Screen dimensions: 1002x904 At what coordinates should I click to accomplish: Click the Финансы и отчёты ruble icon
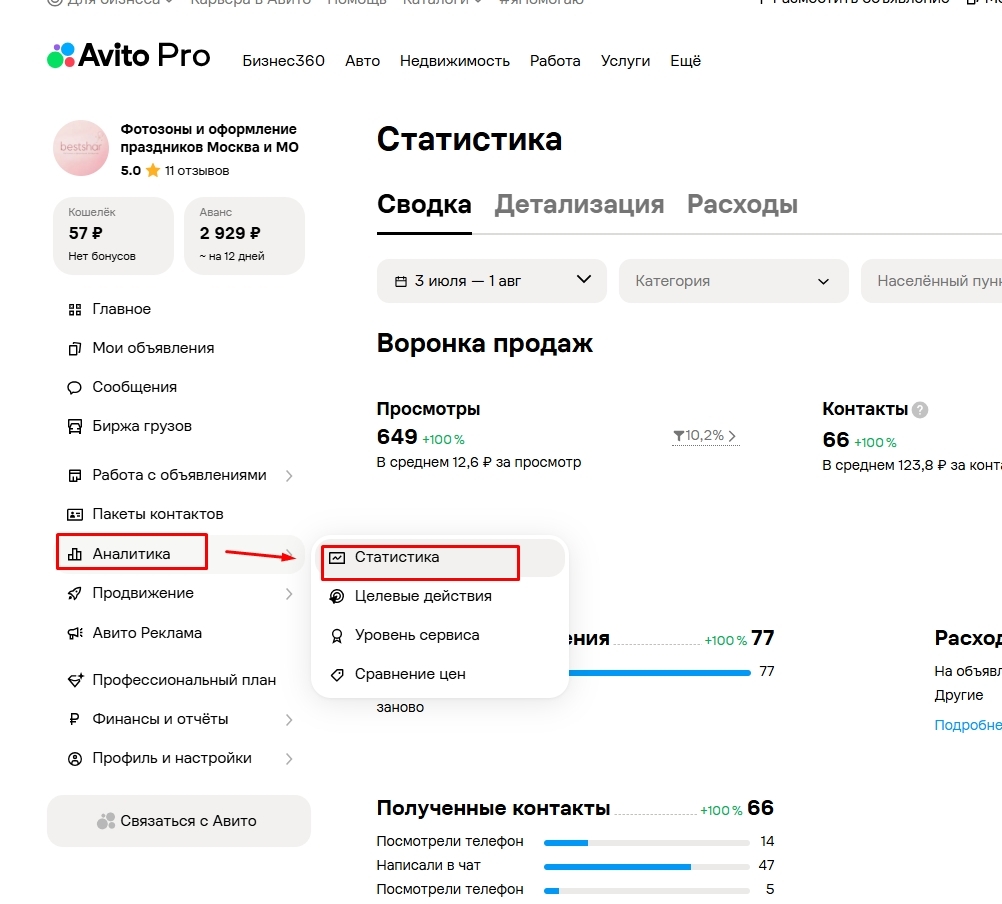pyautogui.click(x=74, y=719)
